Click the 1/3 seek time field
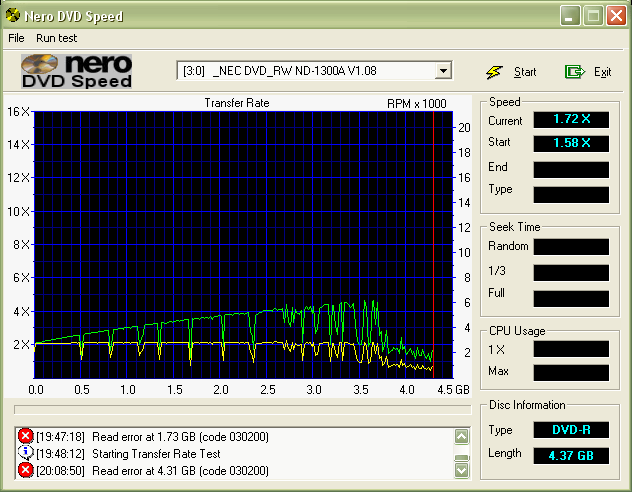Viewport: 632px width, 492px height. 571,273
